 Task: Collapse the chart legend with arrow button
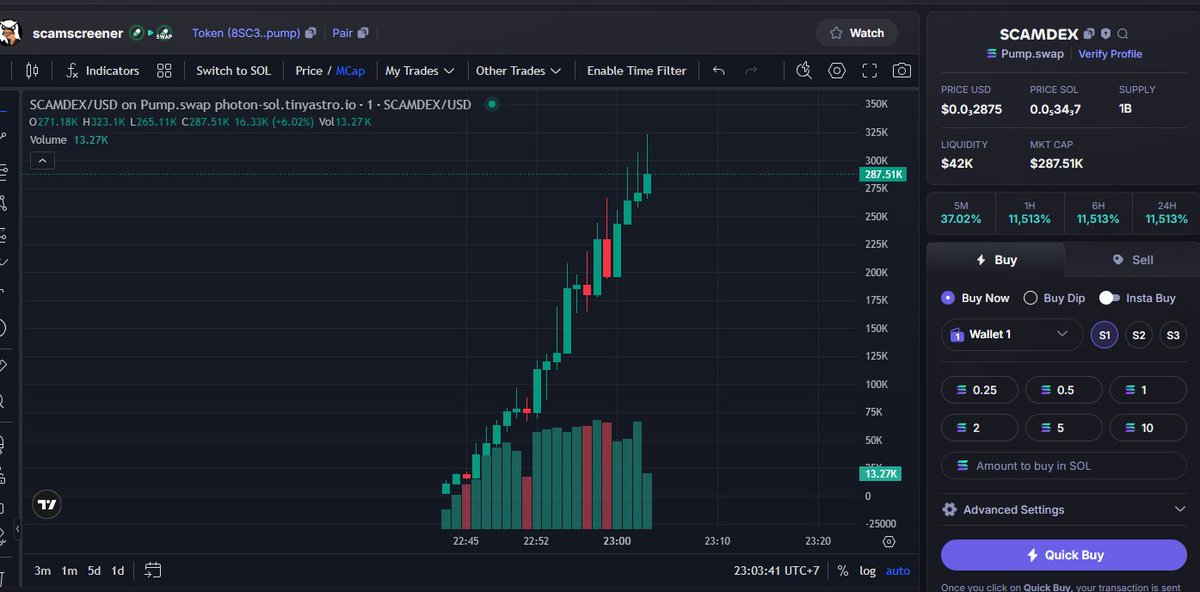coord(43,160)
